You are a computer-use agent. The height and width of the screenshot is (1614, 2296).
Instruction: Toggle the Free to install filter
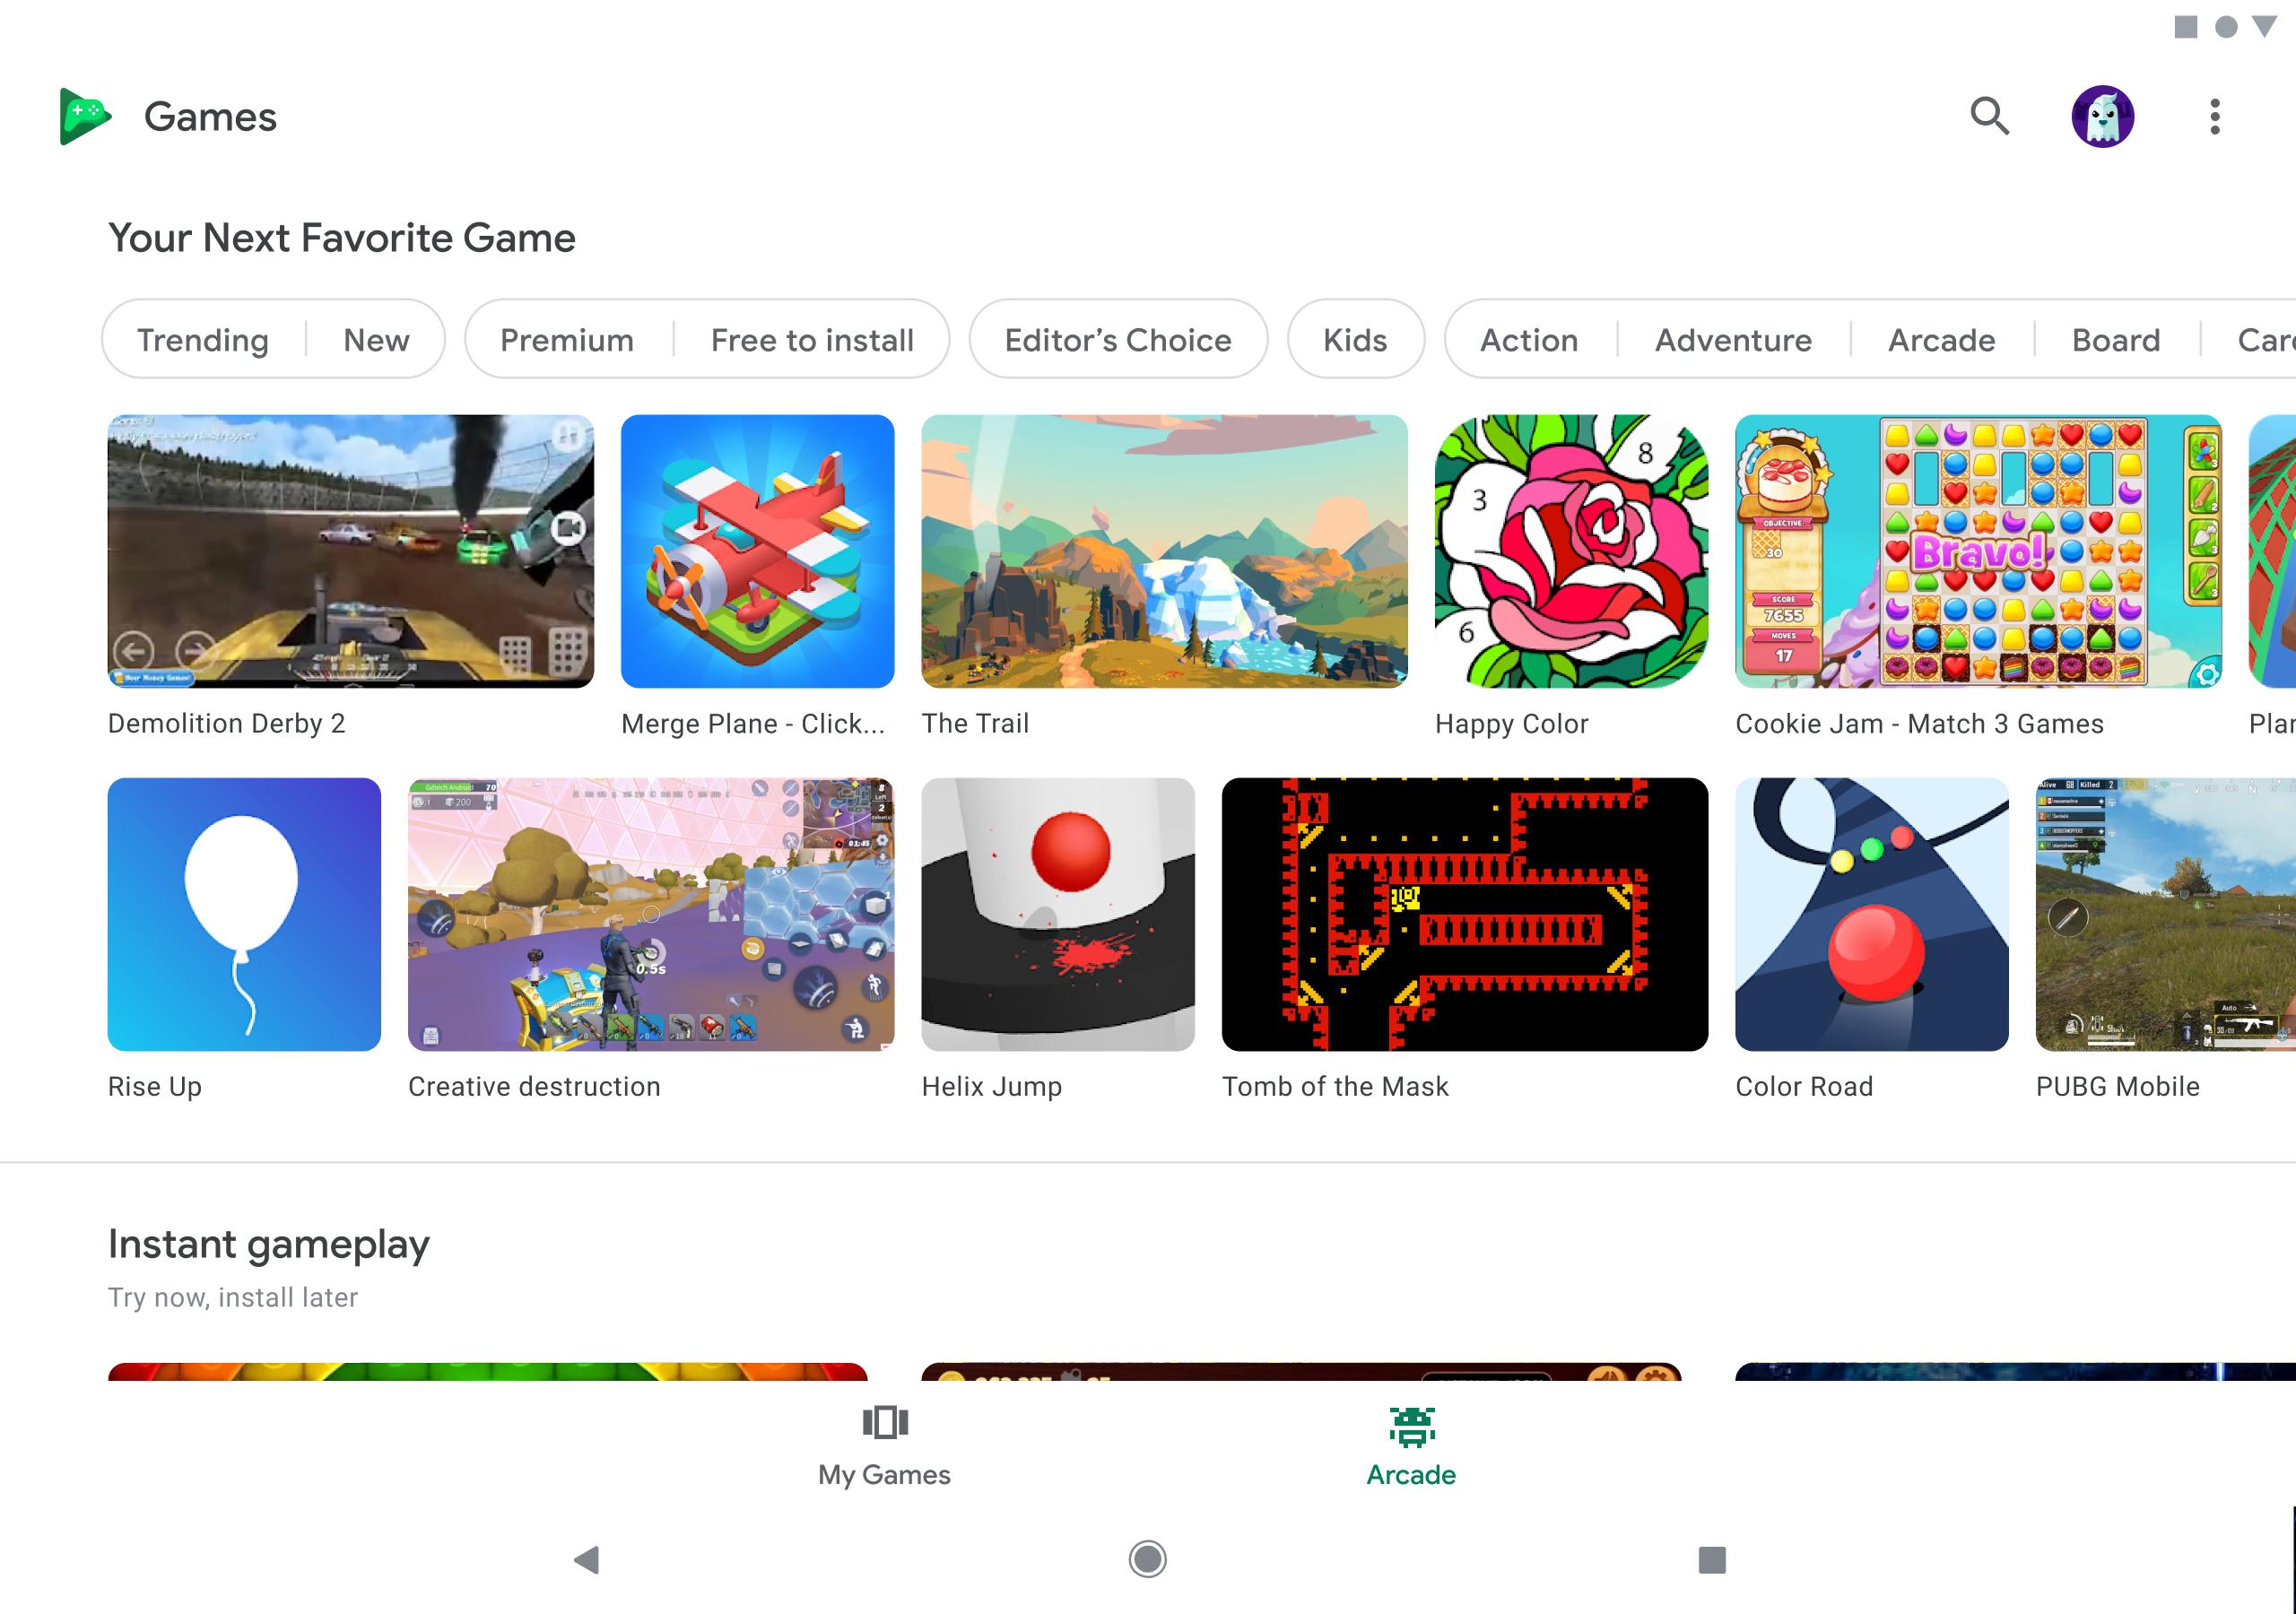pos(811,337)
